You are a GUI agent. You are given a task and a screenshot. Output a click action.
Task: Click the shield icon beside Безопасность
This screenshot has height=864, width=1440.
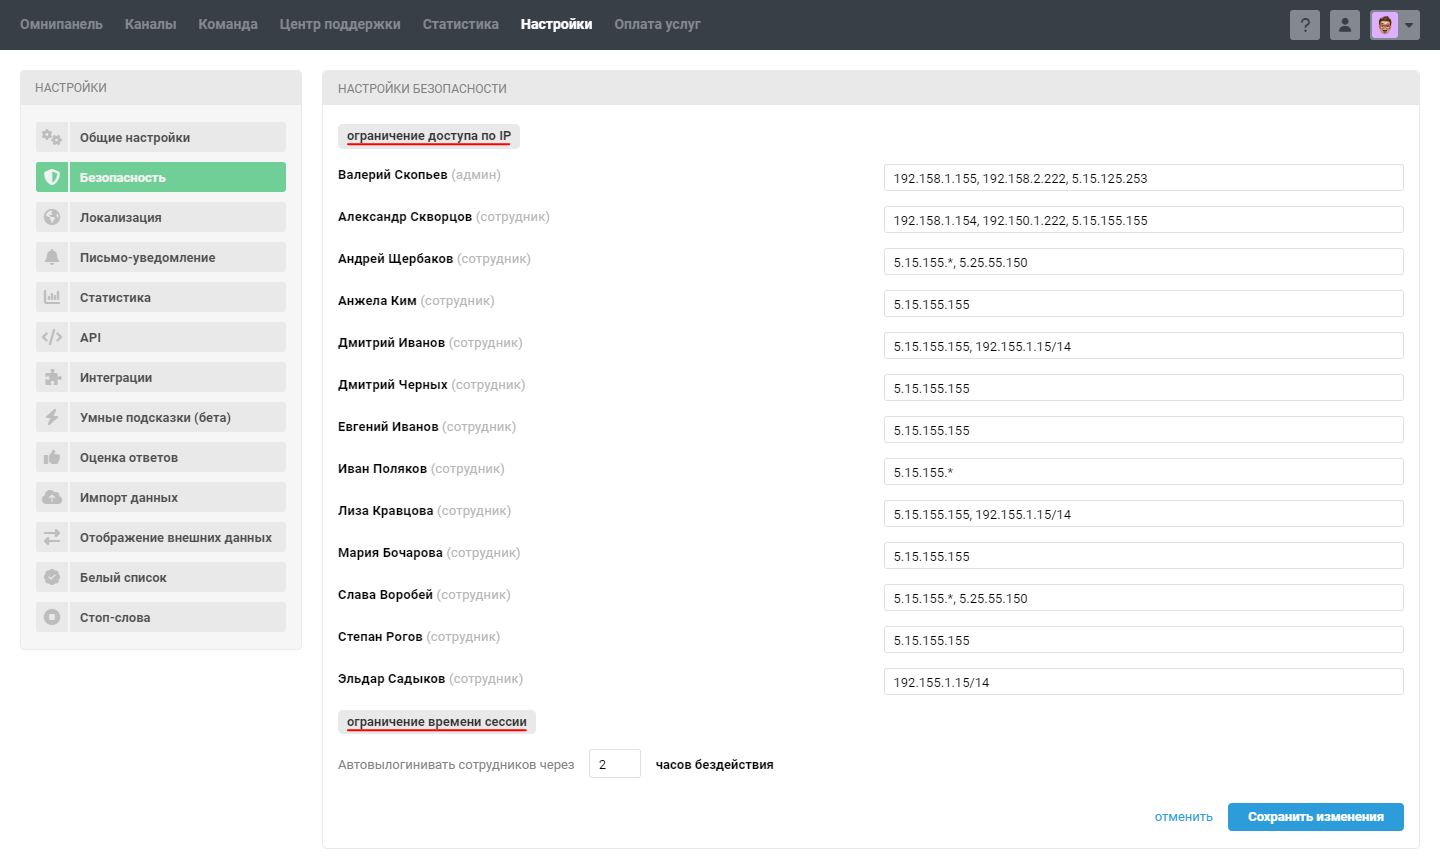coord(52,177)
